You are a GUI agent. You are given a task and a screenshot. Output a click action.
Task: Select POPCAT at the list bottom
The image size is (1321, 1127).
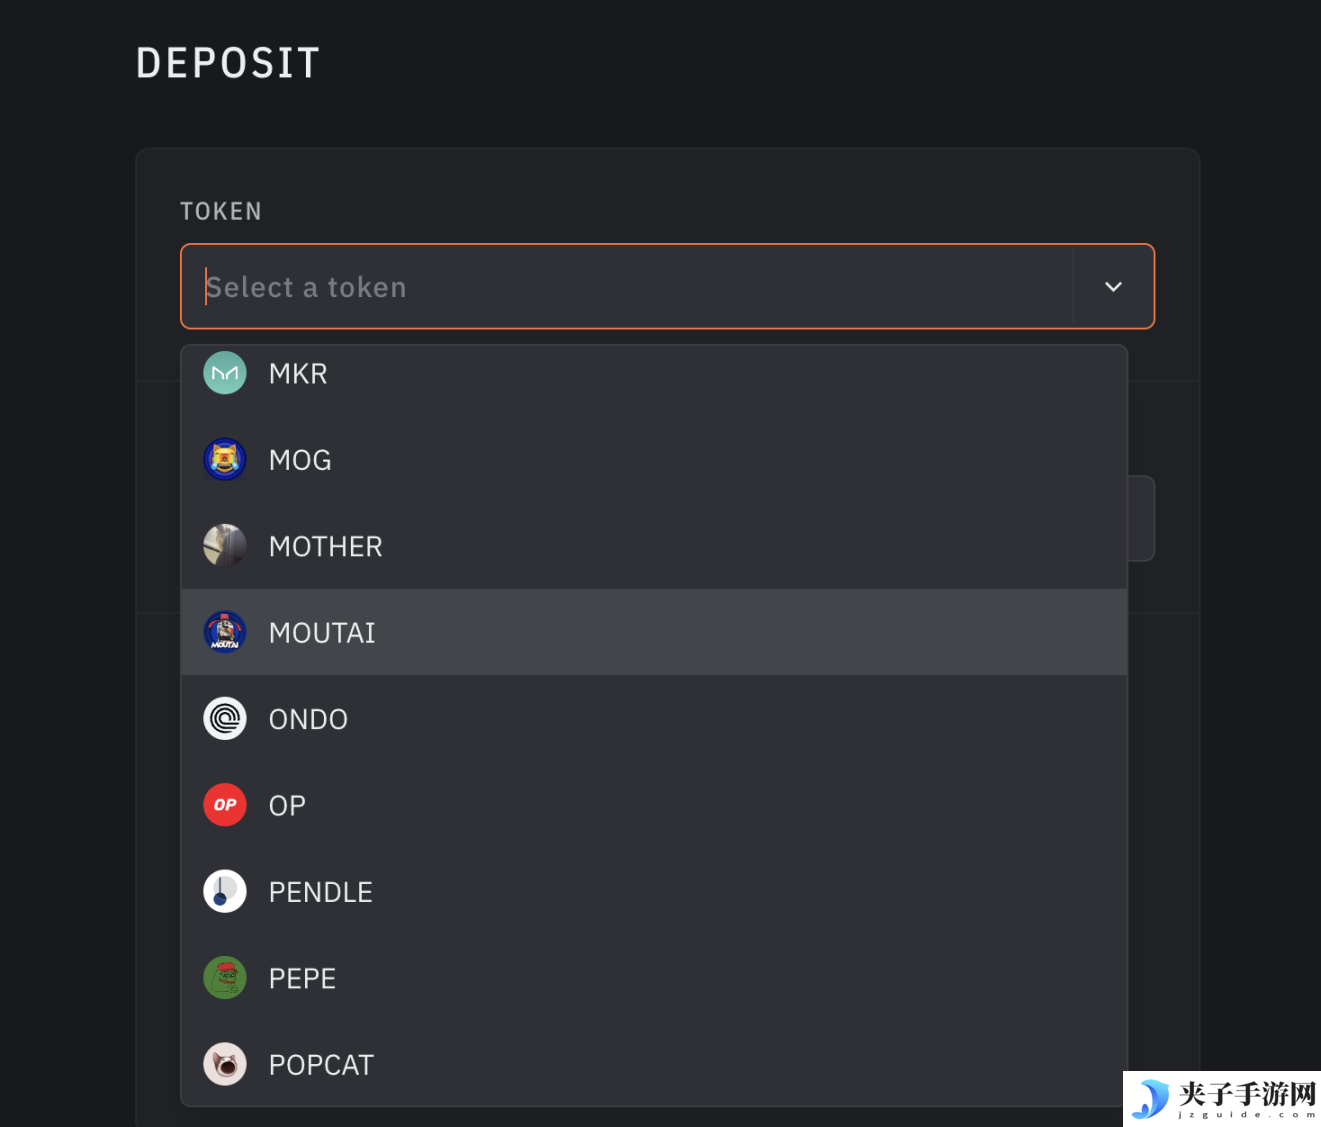(x=654, y=1064)
